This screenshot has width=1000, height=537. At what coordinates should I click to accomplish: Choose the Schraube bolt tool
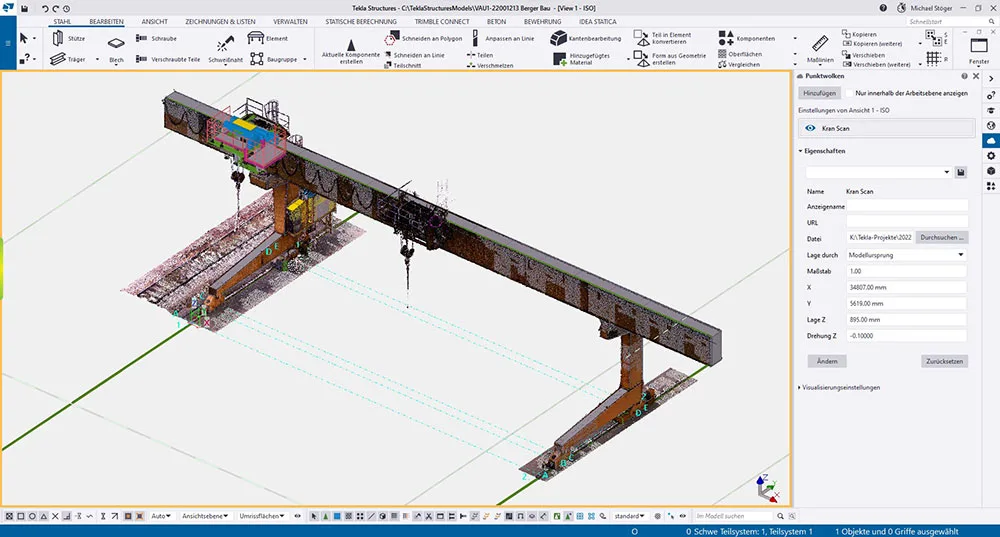156,38
